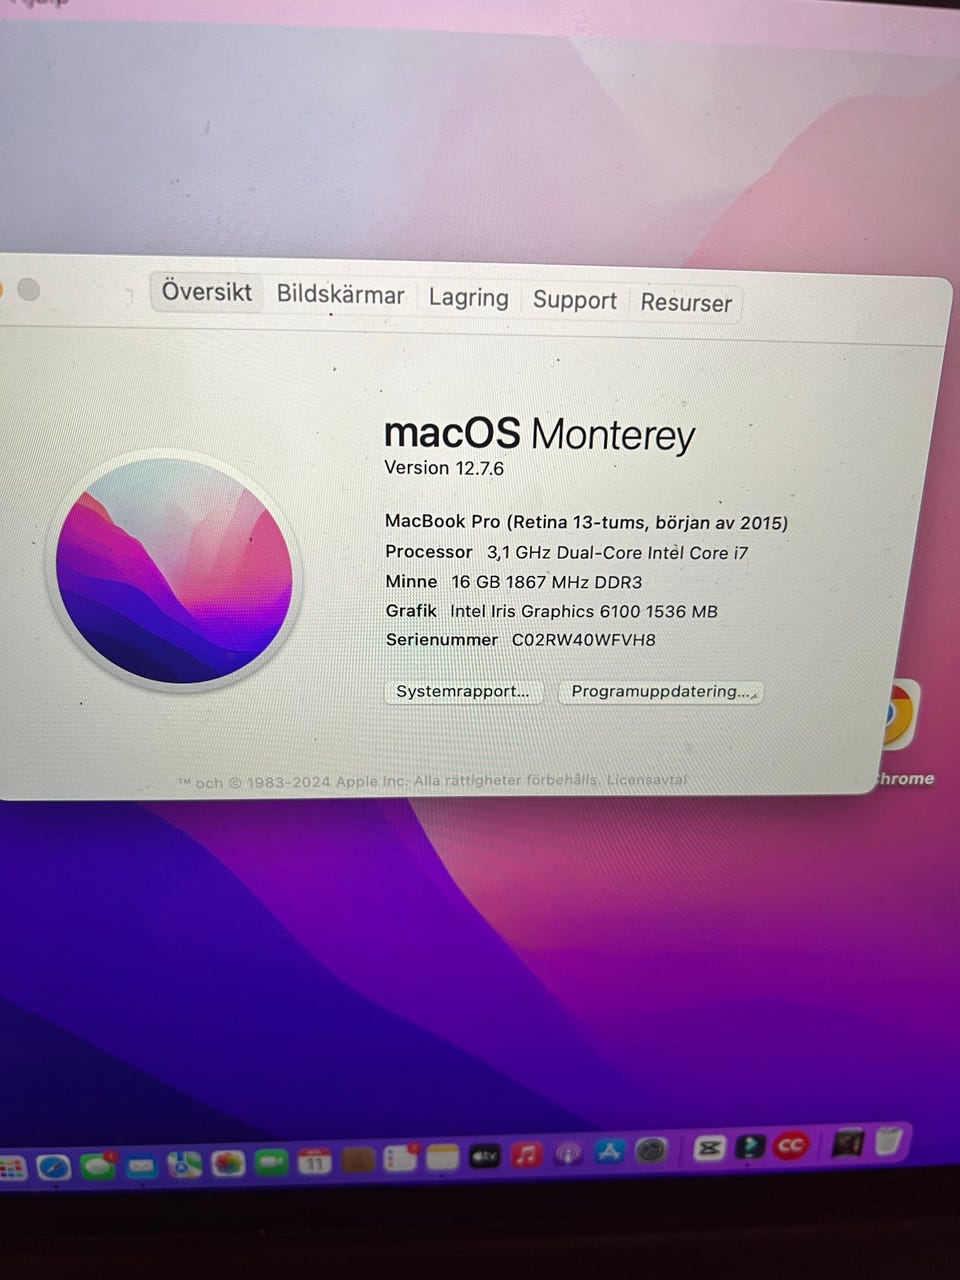The height and width of the screenshot is (1280, 960).
Task: Open App Store from the Dock
Action: coord(609,1152)
